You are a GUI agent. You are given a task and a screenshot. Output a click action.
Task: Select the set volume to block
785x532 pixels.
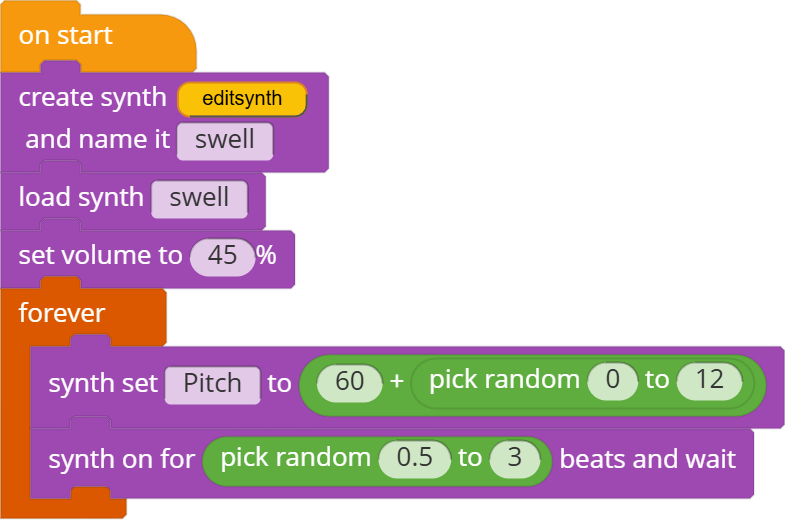click(100, 256)
